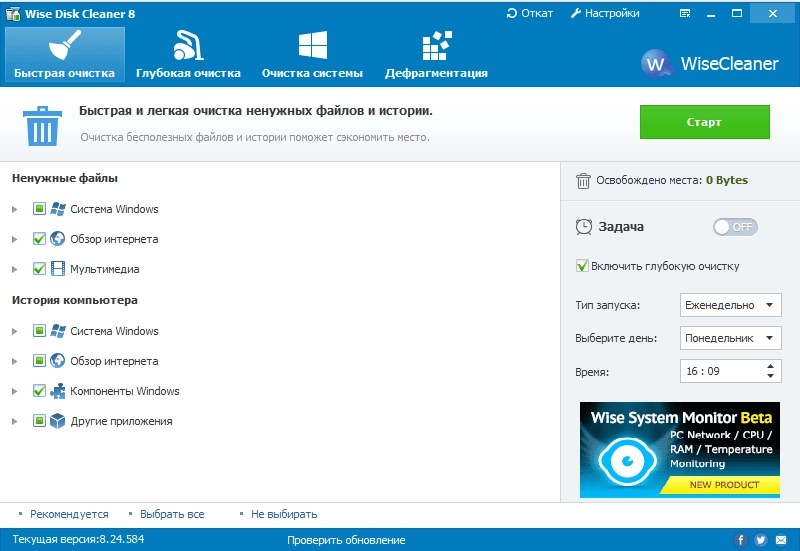This screenshot has width=800, height=551.
Task: Click Windows flag icon in История компьютера
Action: (58, 331)
